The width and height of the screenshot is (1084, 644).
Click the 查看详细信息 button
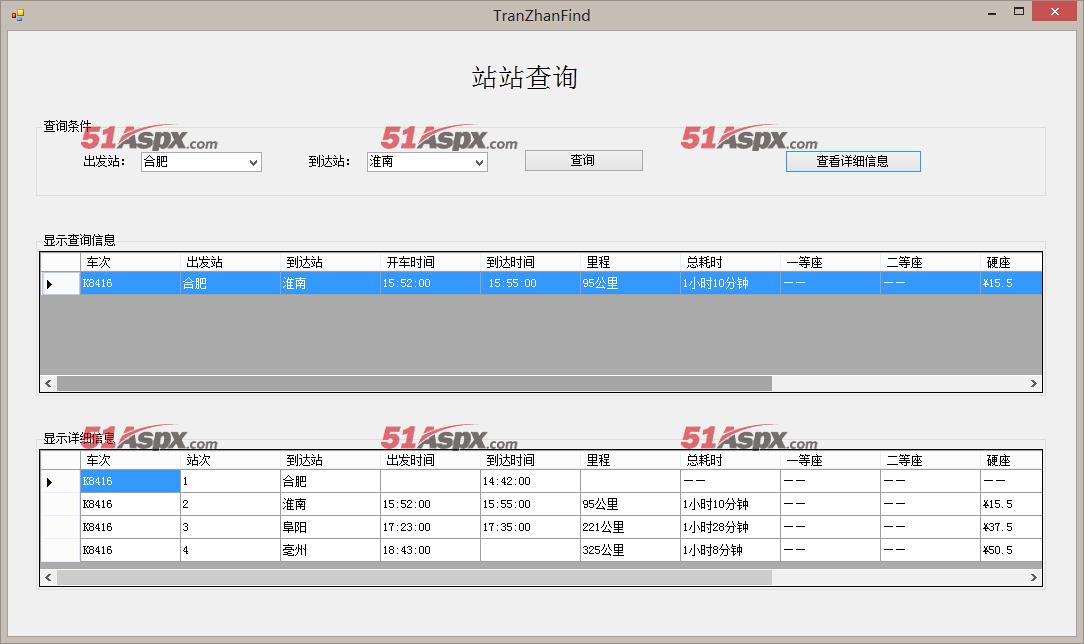tap(852, 161)
